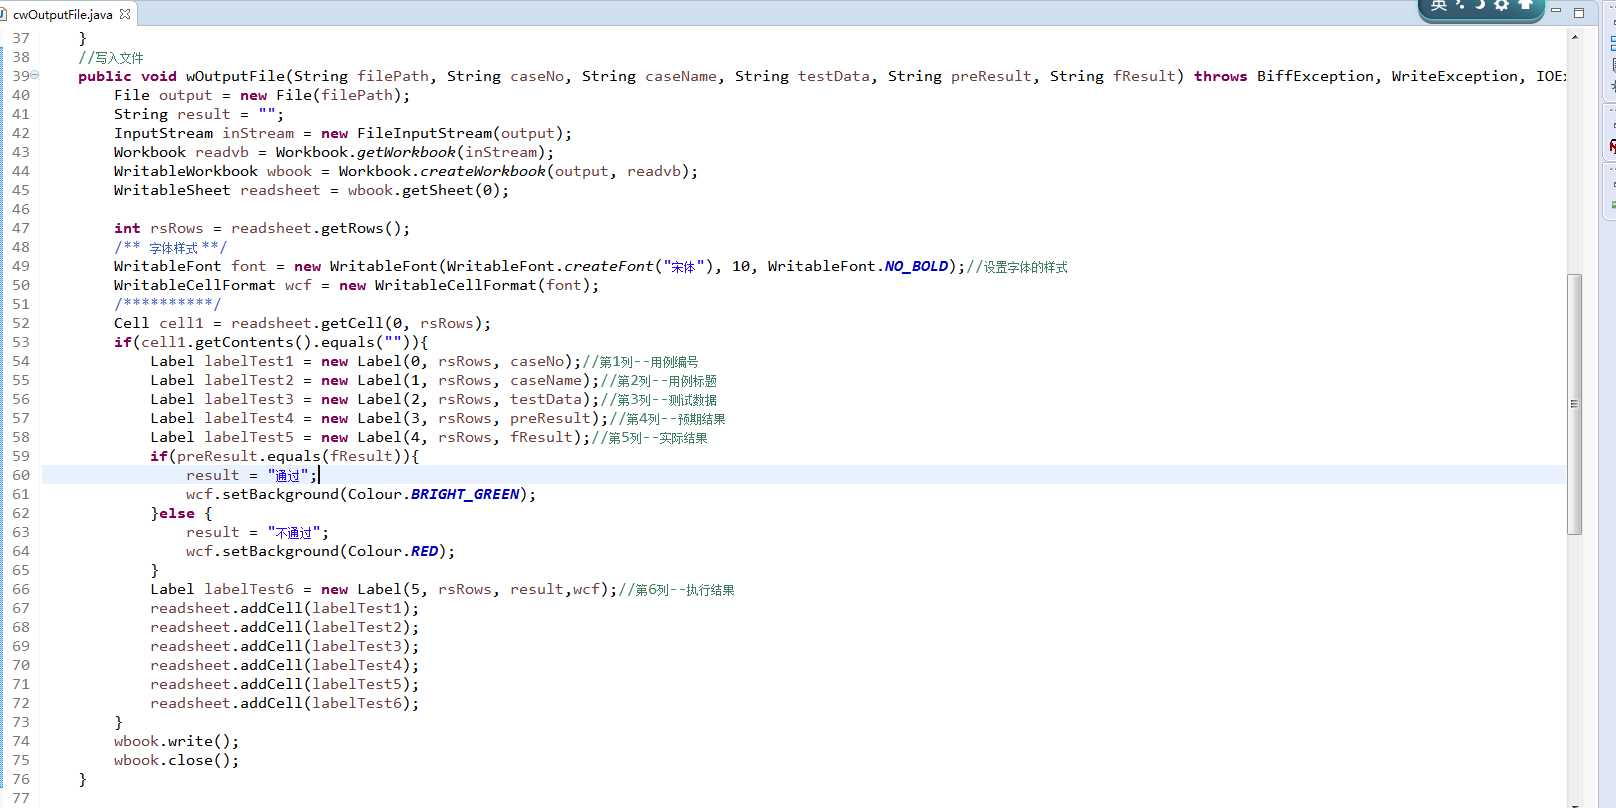Click 'addCell(labelTest4)' on line 70
Screen dimensions: 1616x808
point(325,665)
